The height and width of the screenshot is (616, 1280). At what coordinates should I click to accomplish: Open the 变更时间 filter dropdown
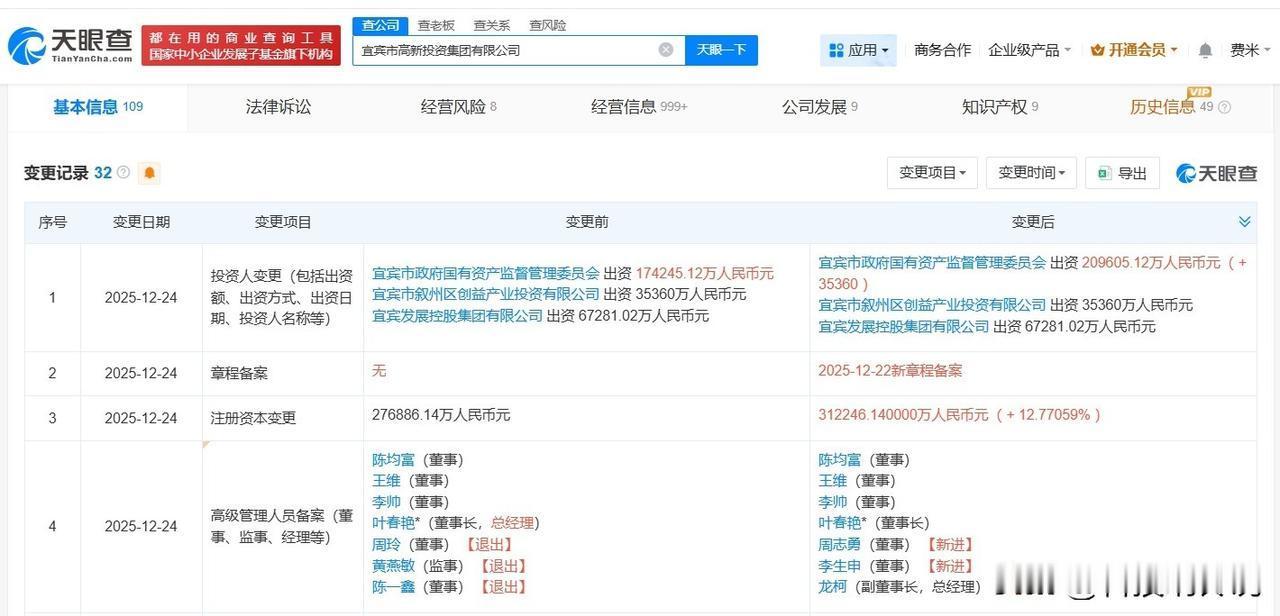[1030, 172]
